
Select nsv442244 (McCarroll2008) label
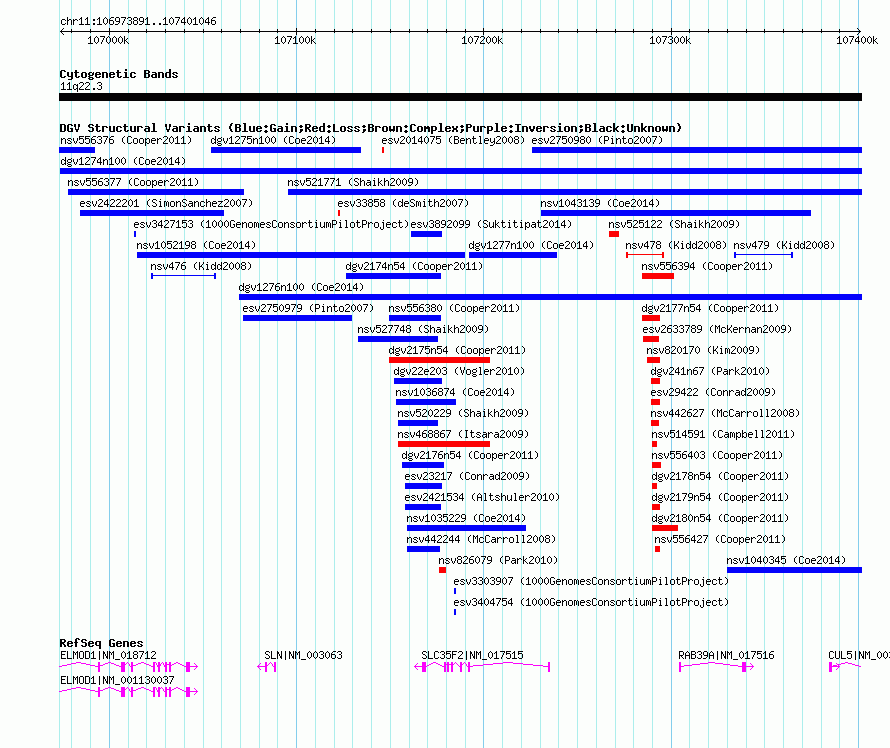pos(481,539)
